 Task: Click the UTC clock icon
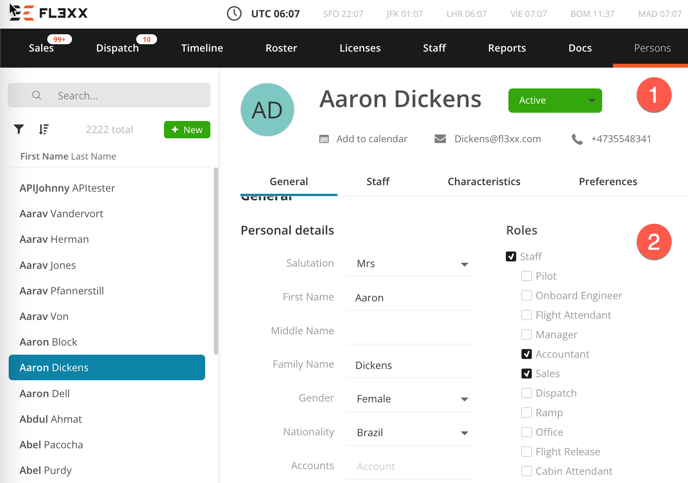pos(234,14)
